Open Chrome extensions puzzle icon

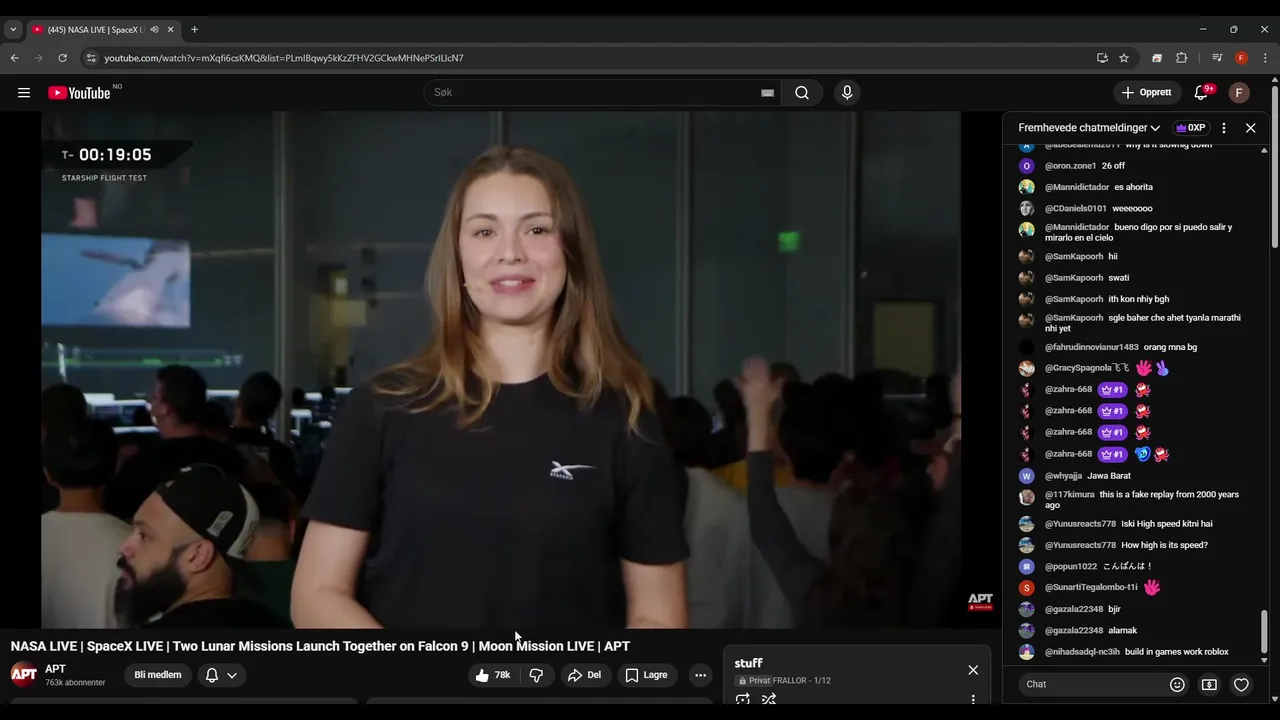(x=1181, y=58)
